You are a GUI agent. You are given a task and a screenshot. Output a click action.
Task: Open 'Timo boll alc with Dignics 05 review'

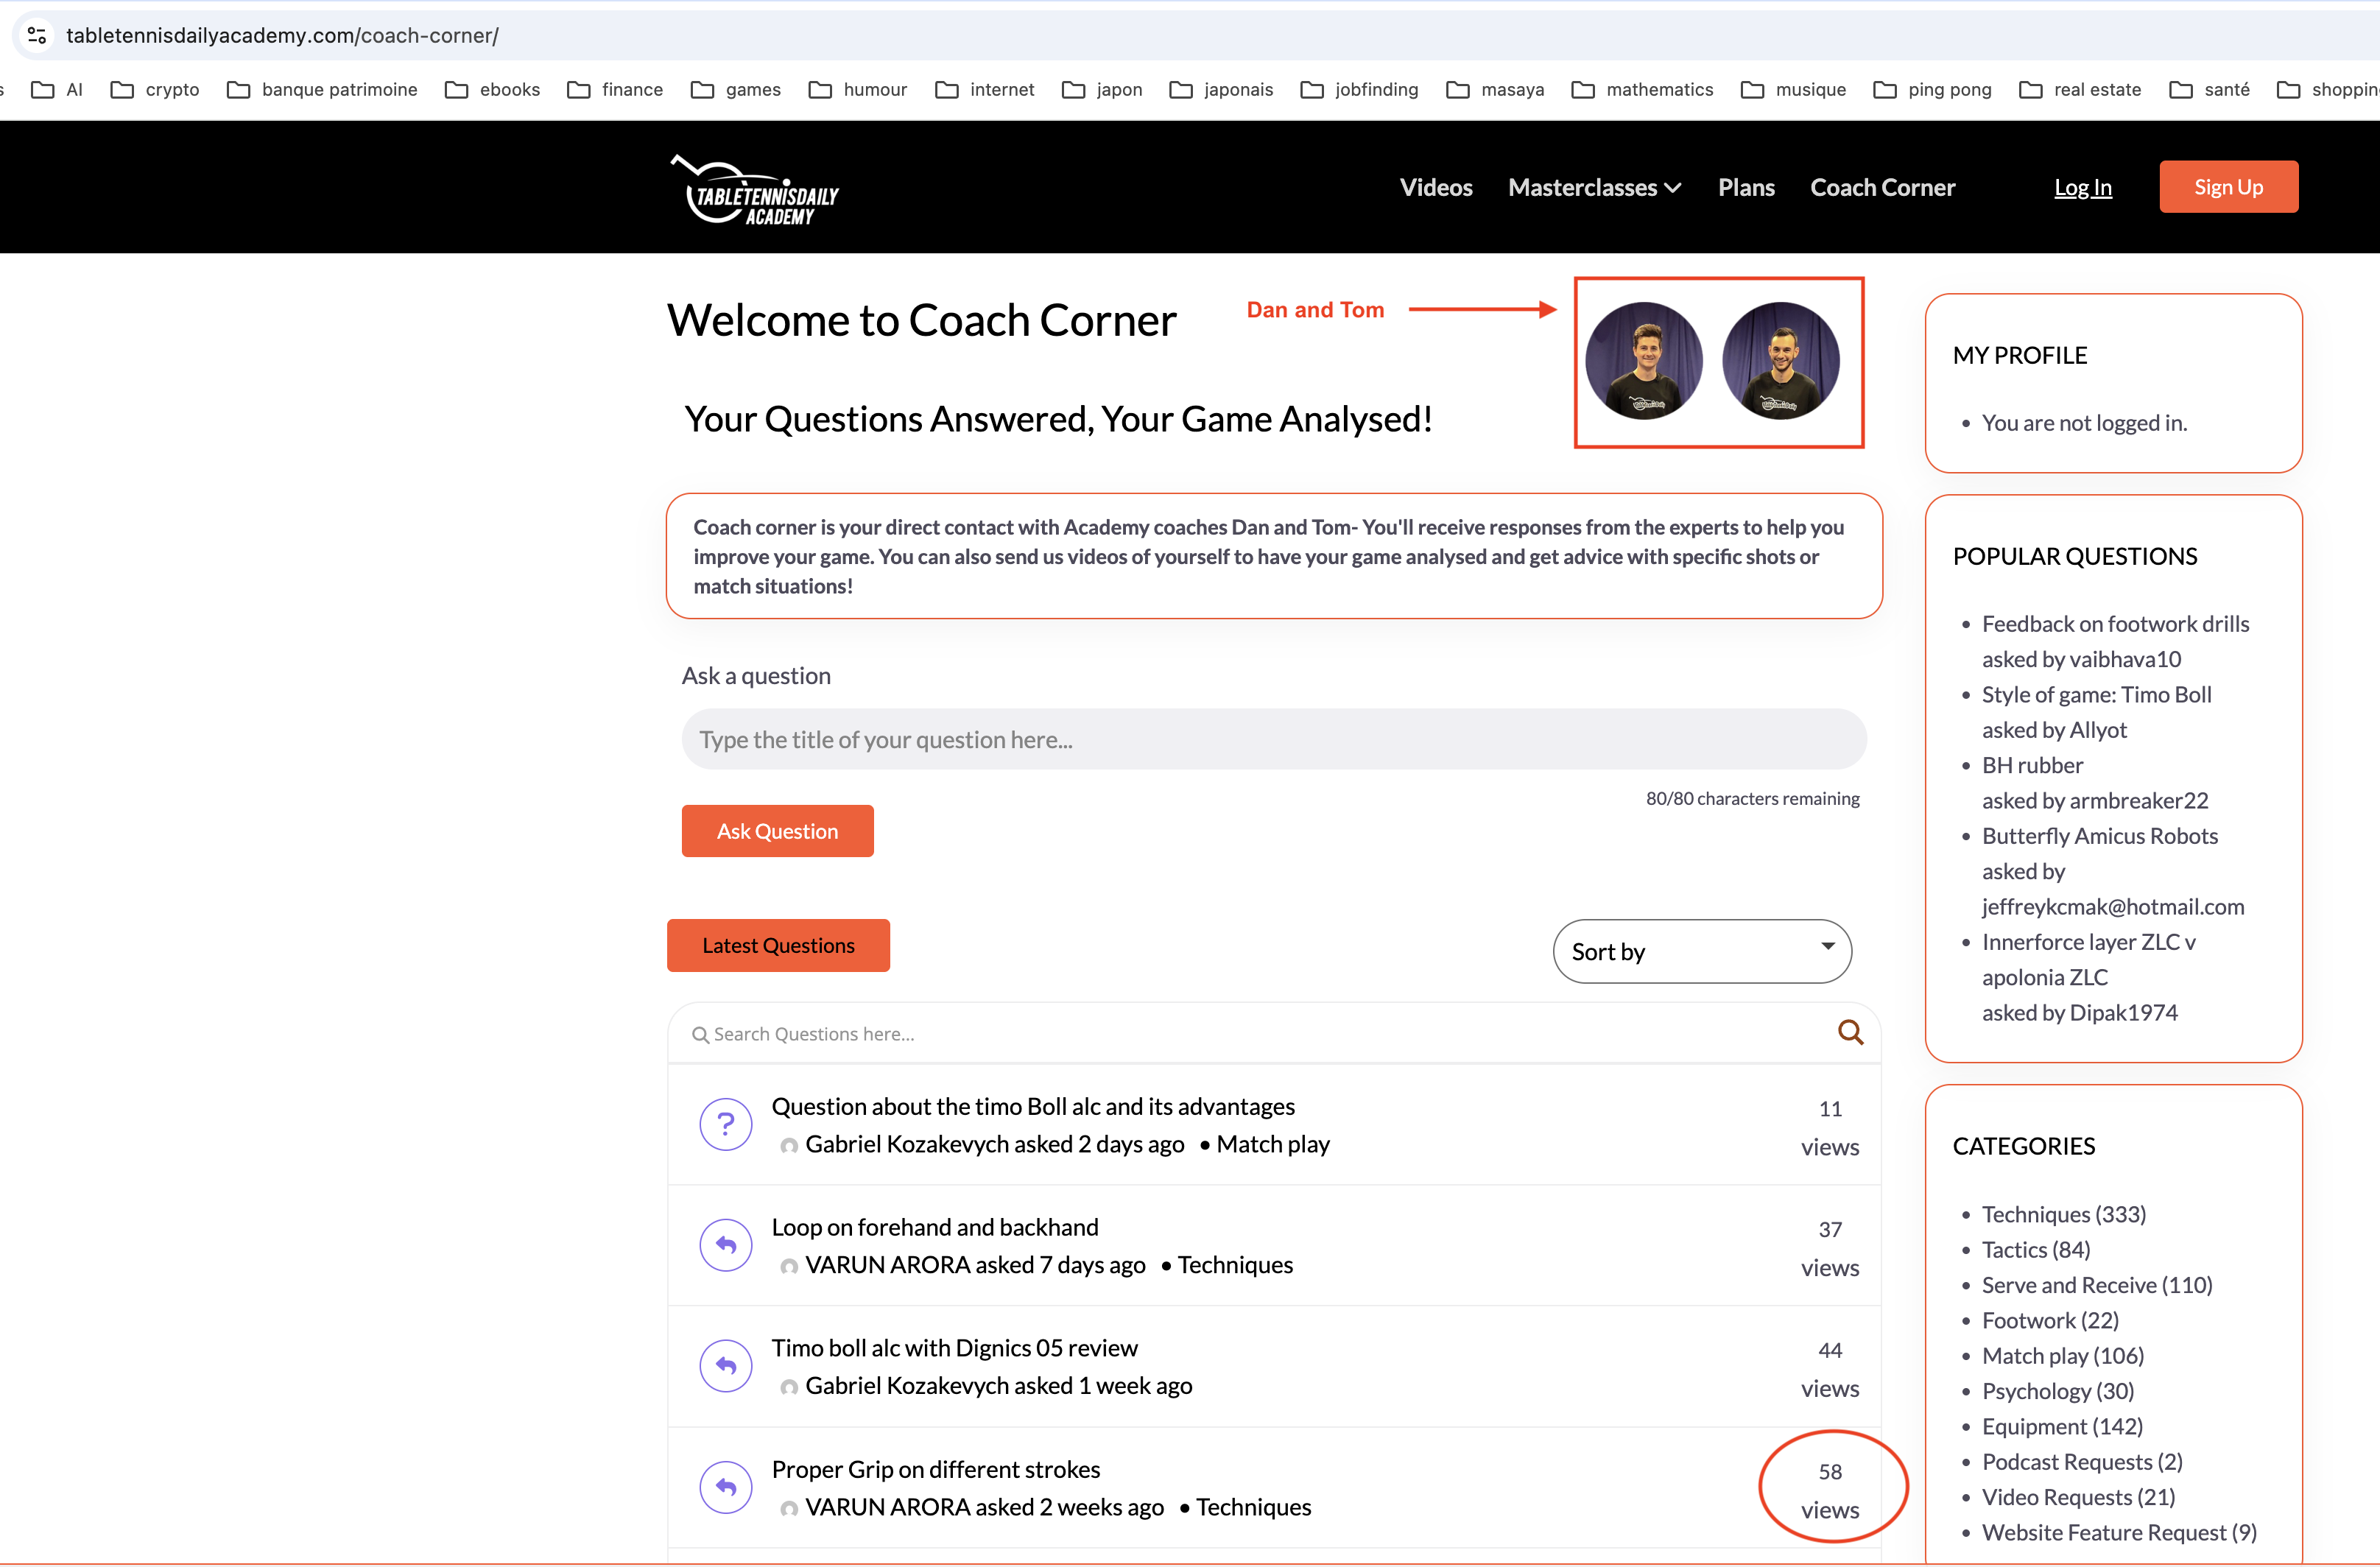954,1348
